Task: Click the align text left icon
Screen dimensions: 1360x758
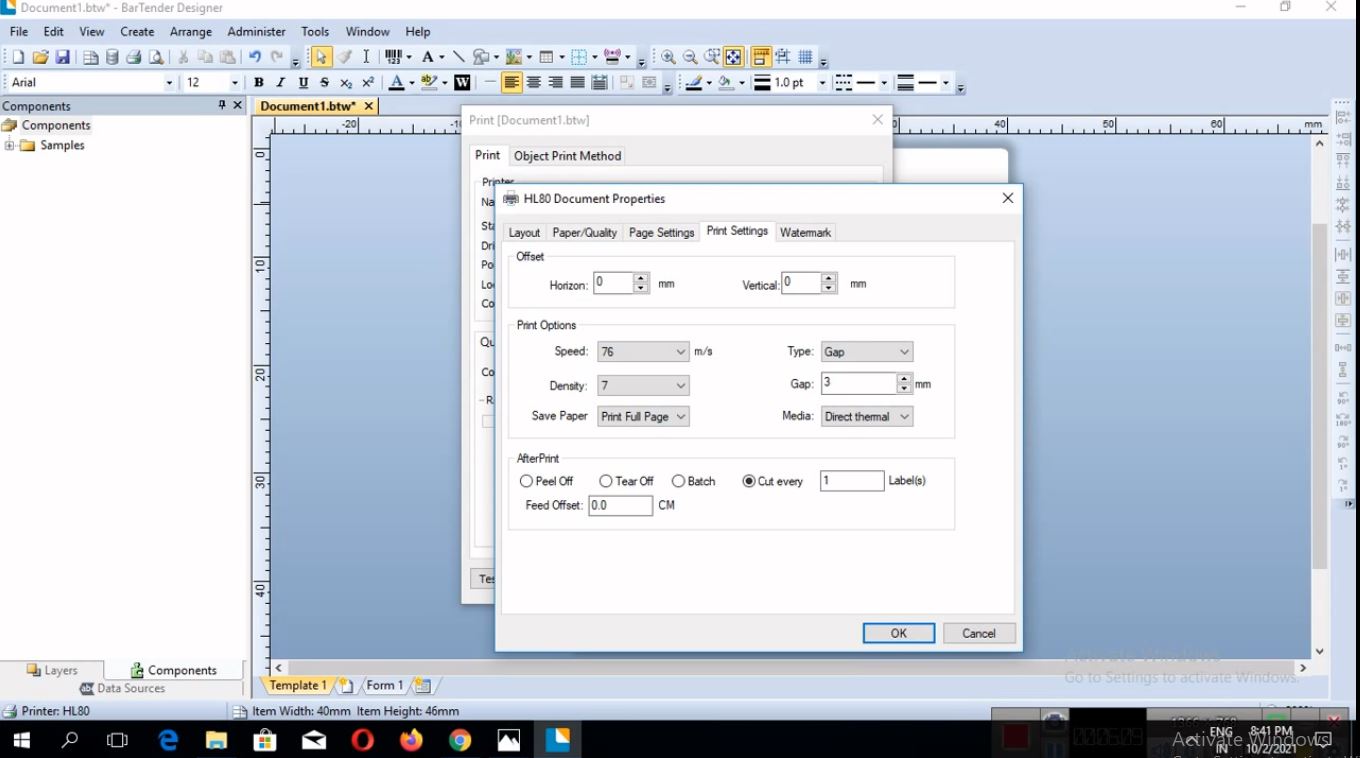Action: click(512, 83)
